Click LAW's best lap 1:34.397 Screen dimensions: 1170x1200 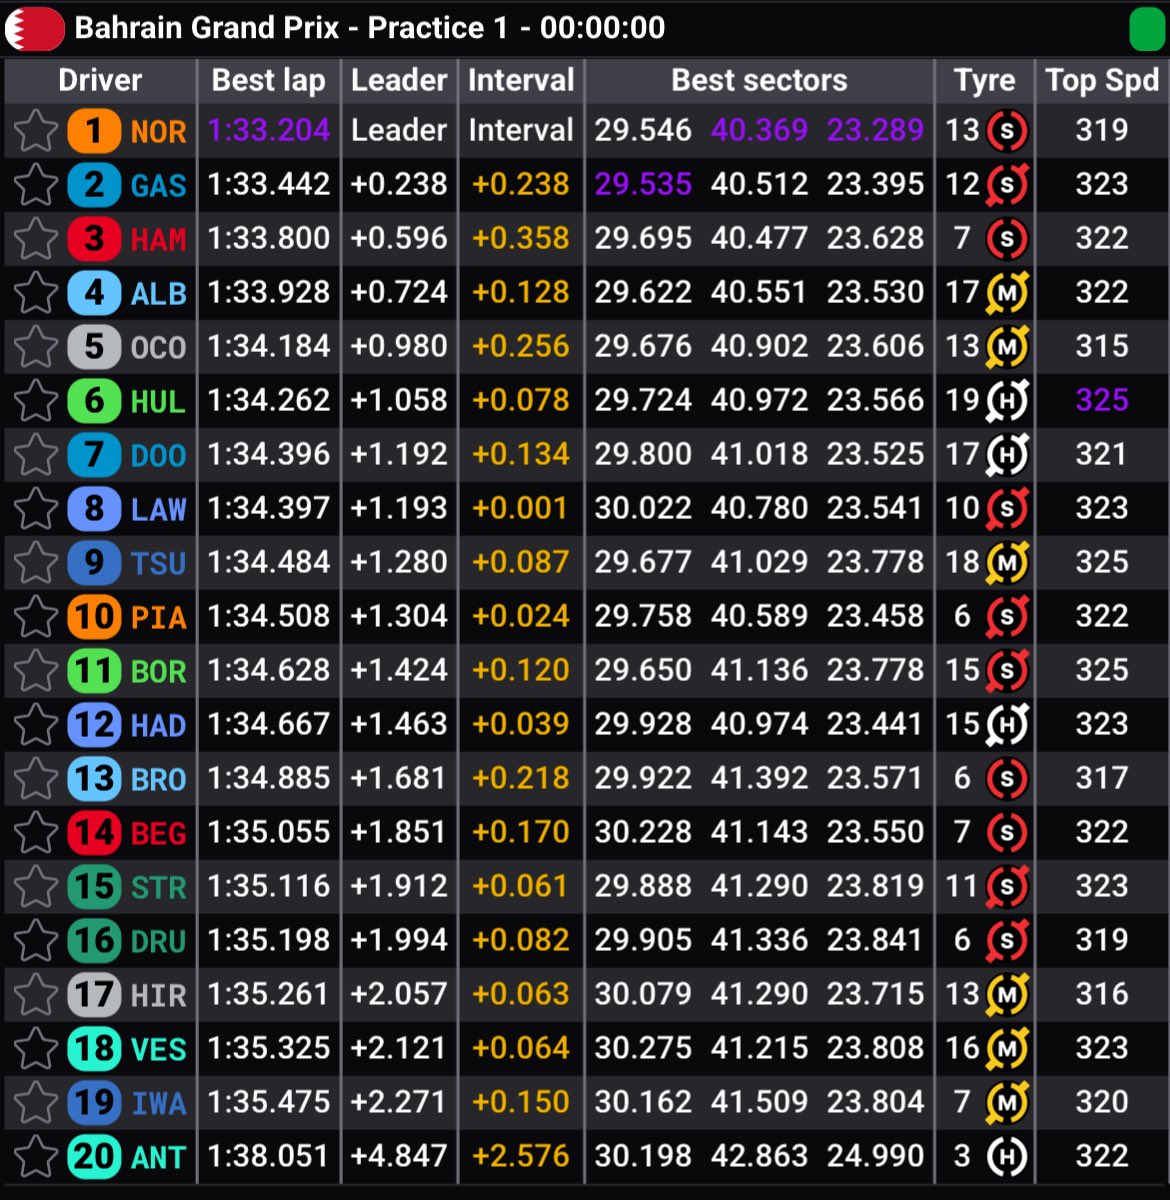click(x=268, y=508)
